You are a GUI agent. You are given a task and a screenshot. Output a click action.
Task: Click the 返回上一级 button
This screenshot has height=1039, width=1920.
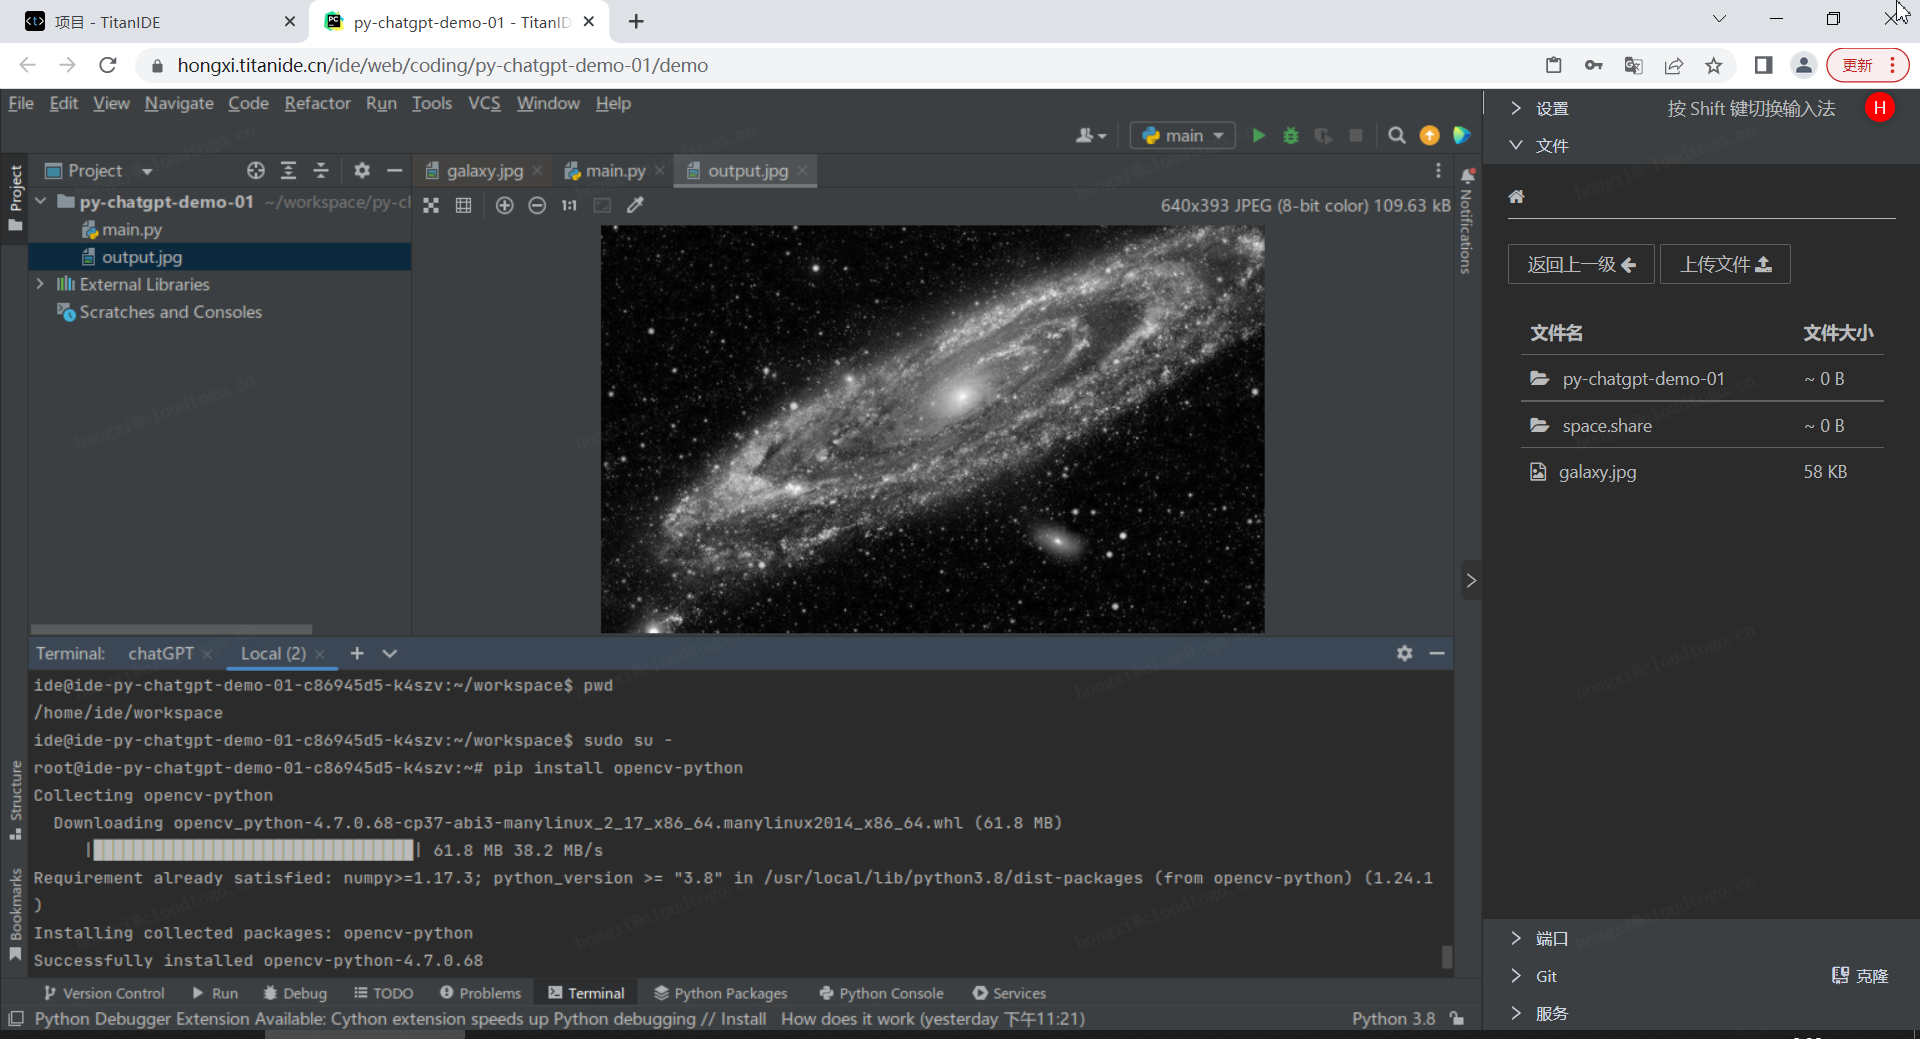click(x=1580, y=265)
